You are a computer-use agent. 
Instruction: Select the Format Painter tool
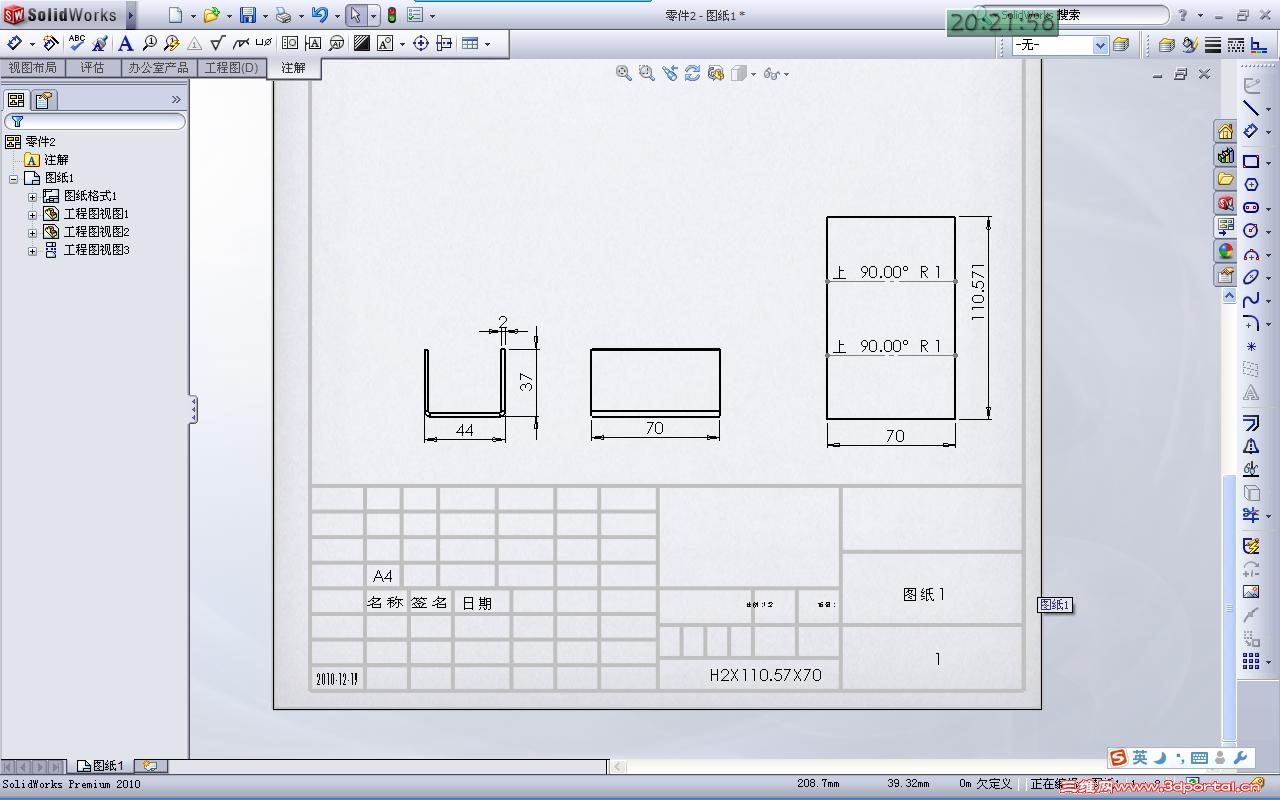pyautogui.click(x=100, y=43)
